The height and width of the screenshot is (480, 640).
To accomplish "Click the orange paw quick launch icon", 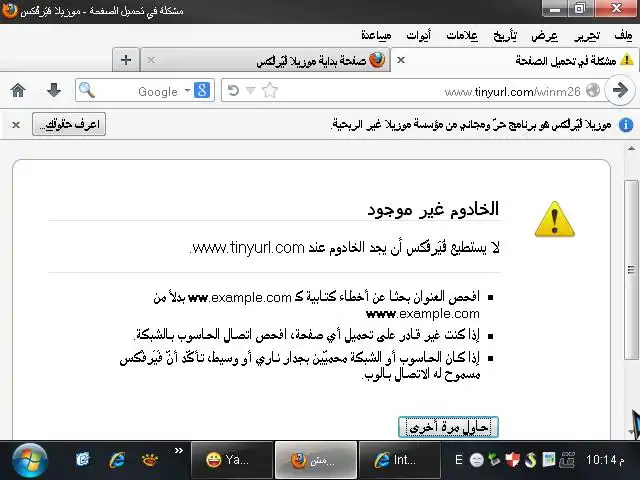I will click(150, 460).
